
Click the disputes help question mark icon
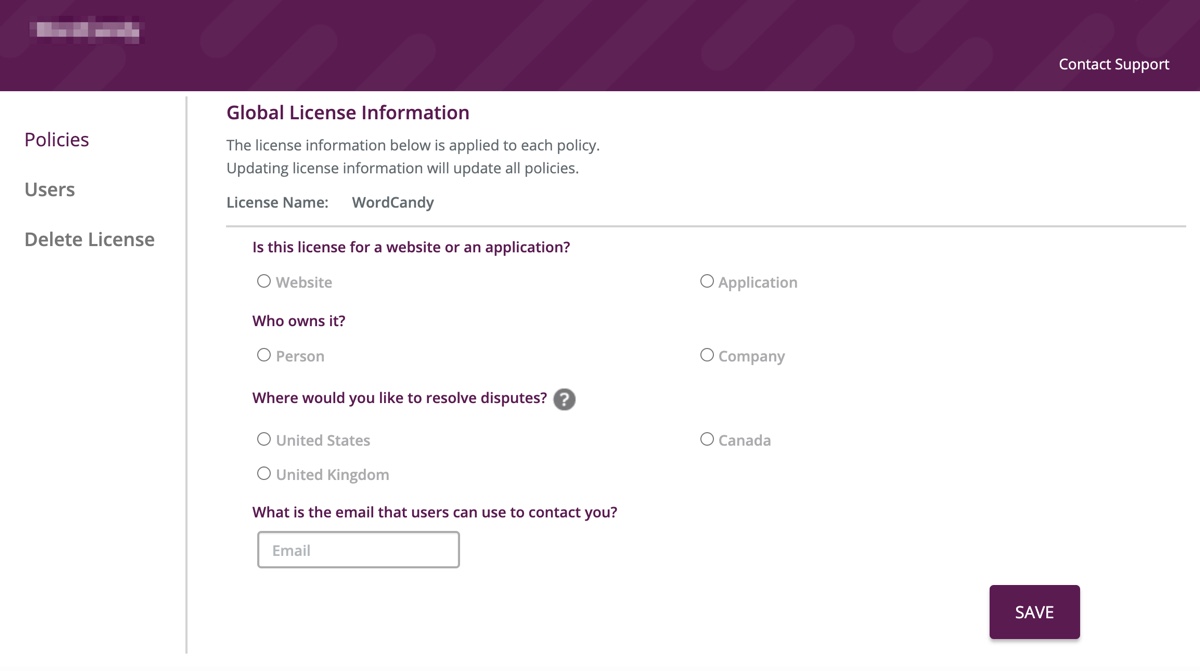pos(564,399)
